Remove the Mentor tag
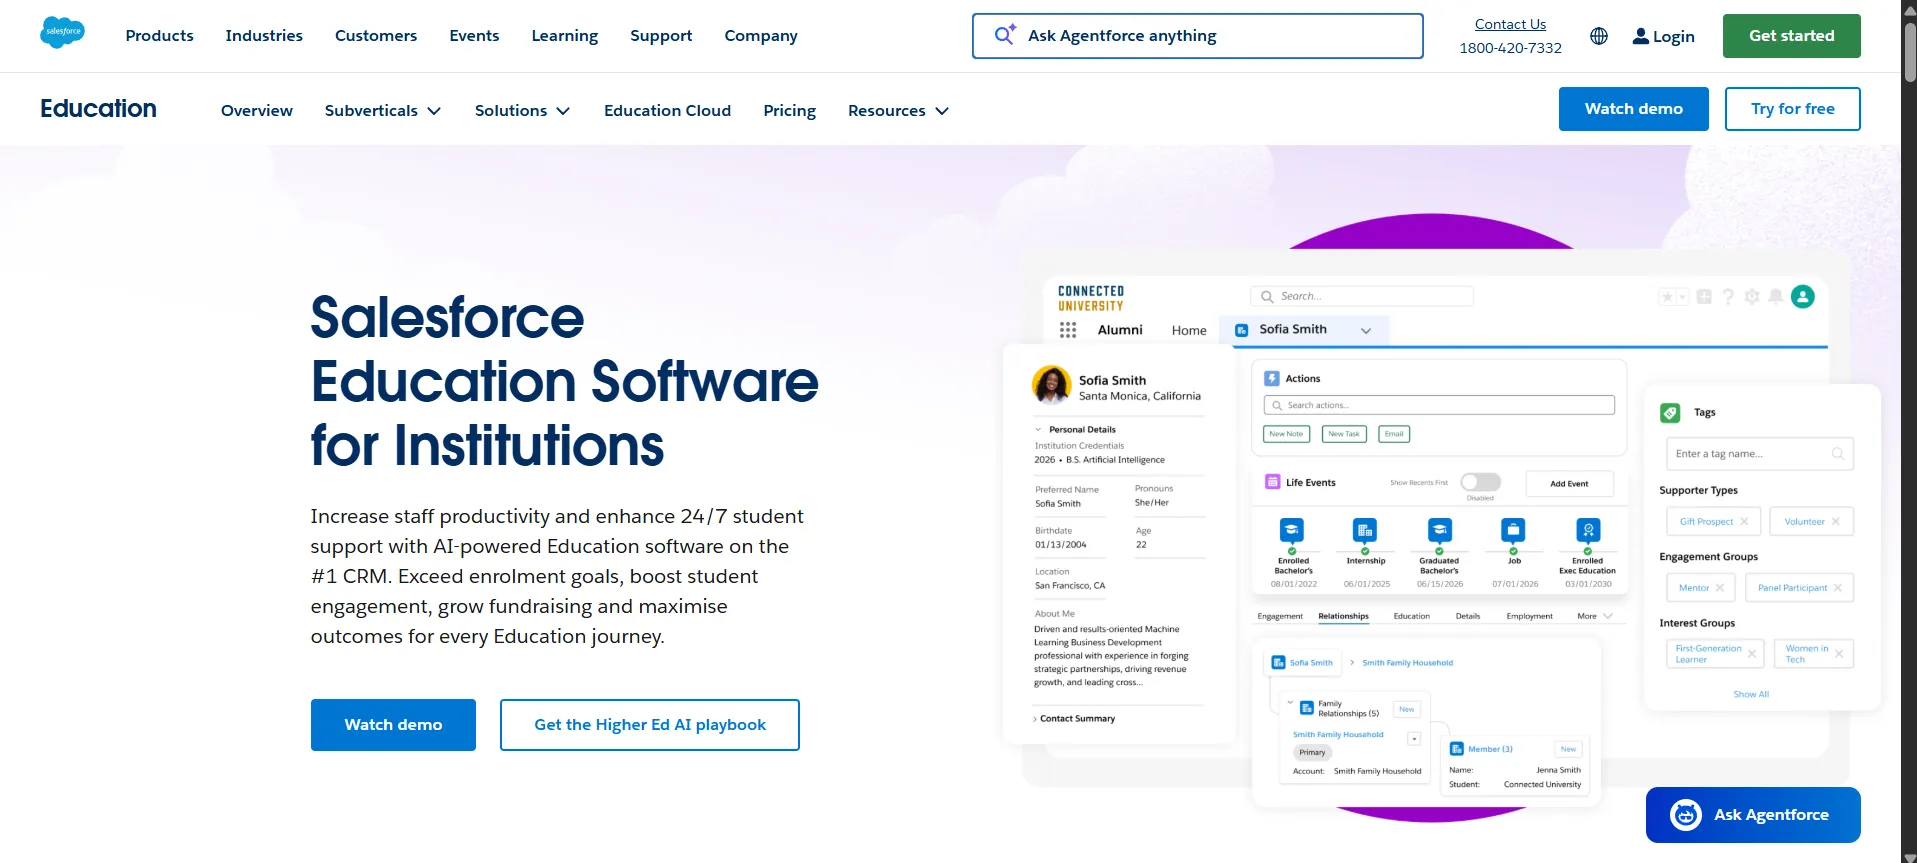This screenshot has width=1917, height=863. pos(1719,588)
